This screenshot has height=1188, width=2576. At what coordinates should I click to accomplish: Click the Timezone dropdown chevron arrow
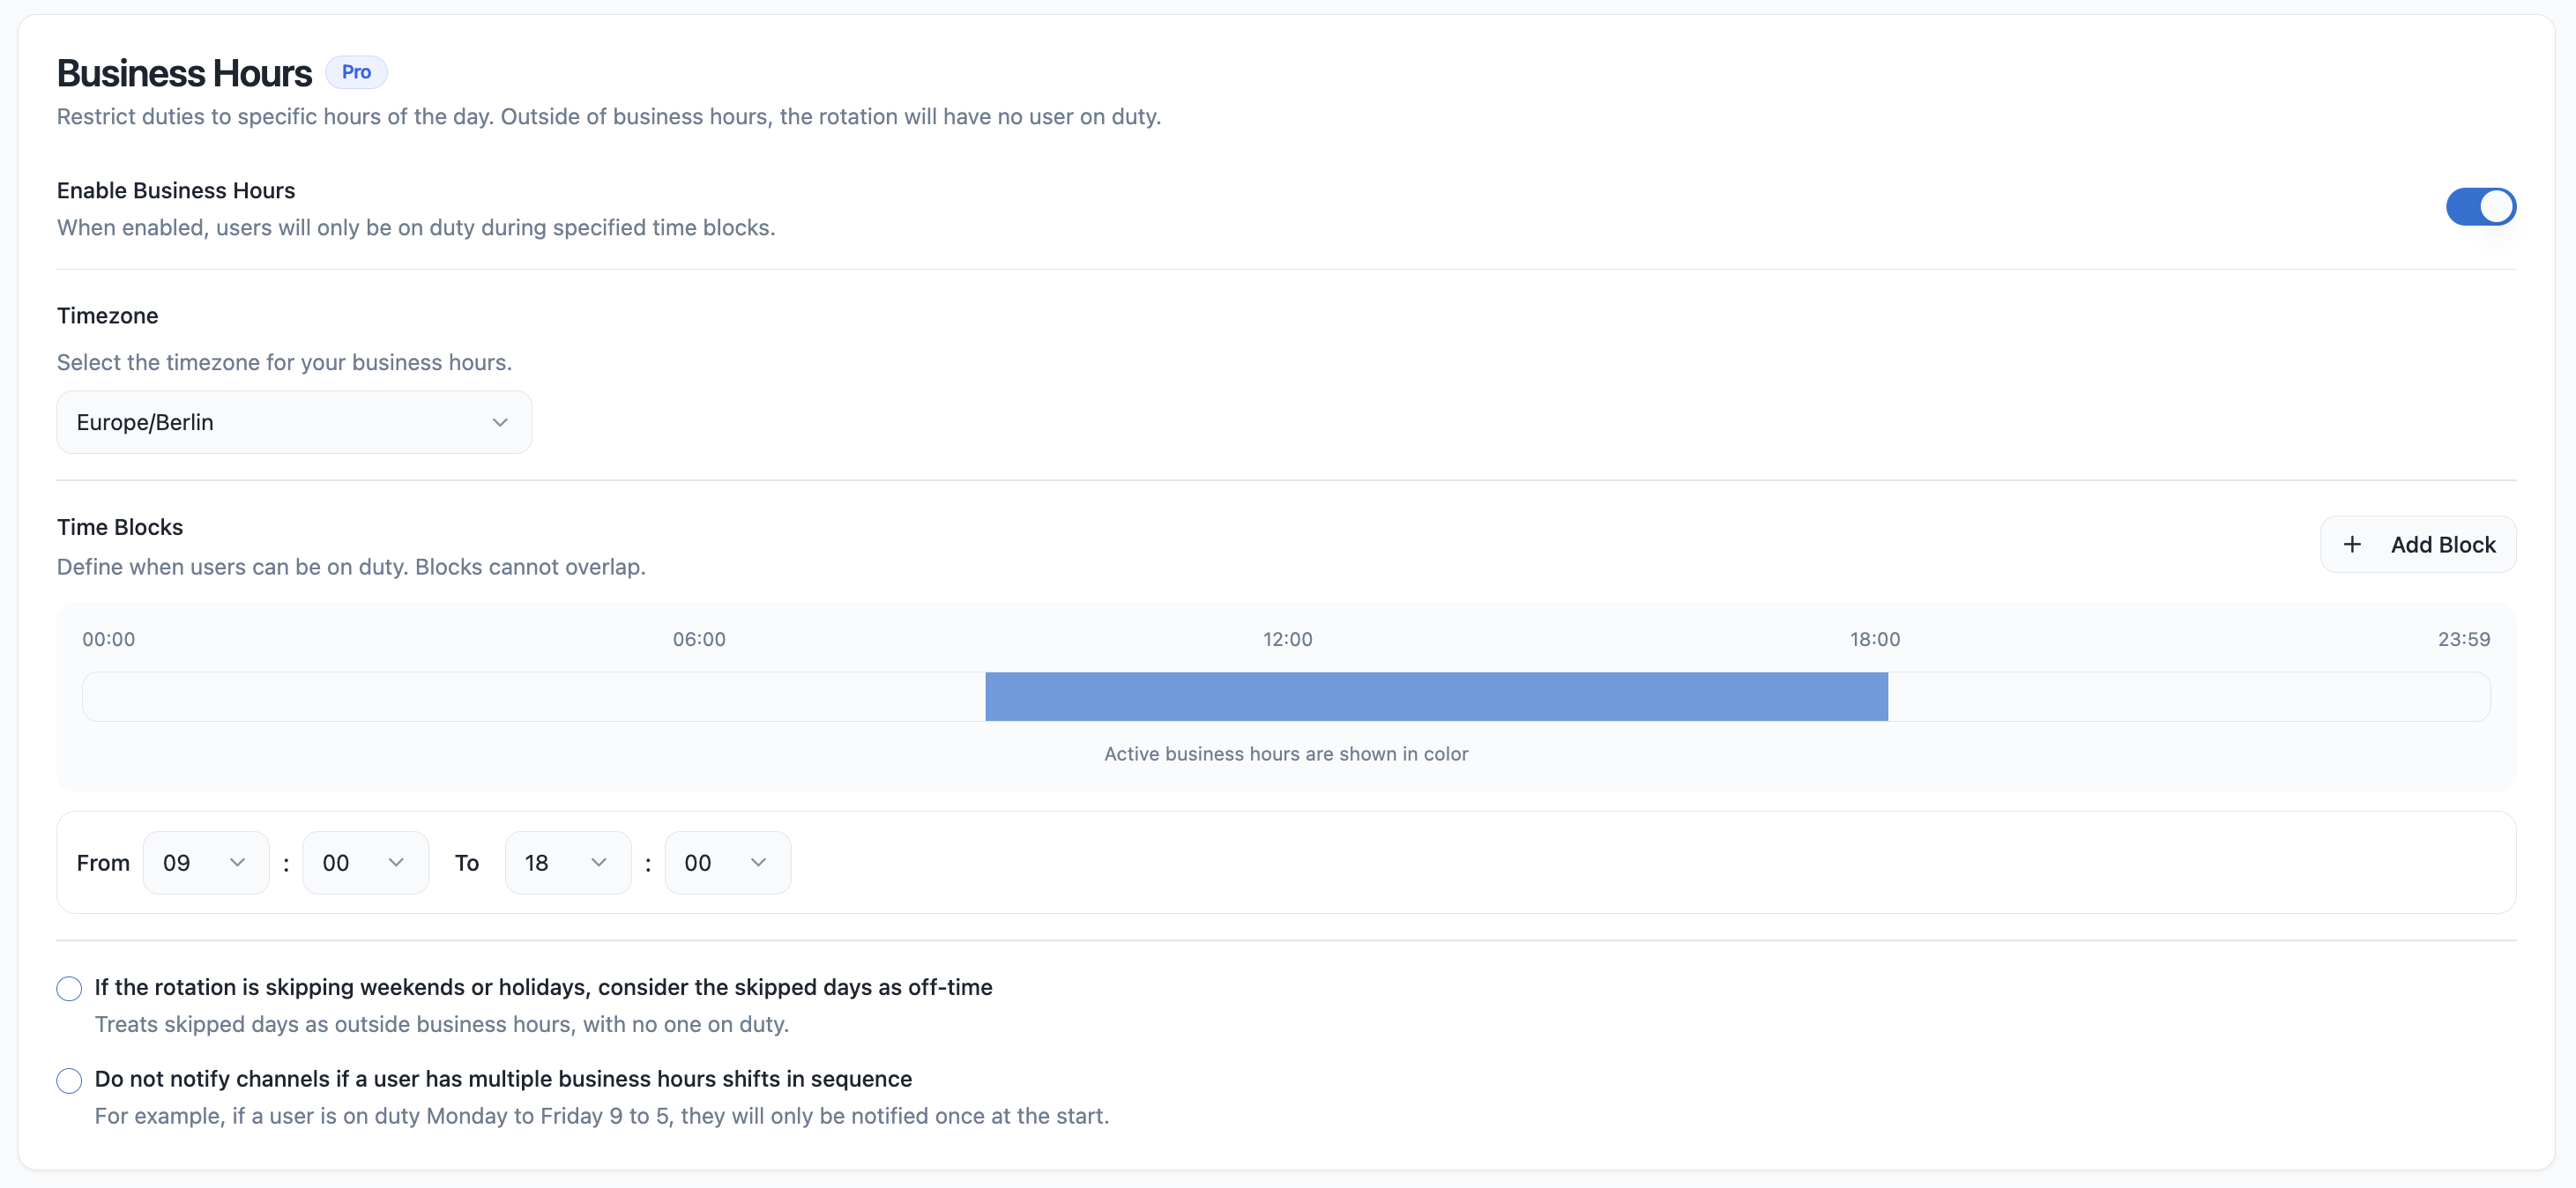pos(500,422)
